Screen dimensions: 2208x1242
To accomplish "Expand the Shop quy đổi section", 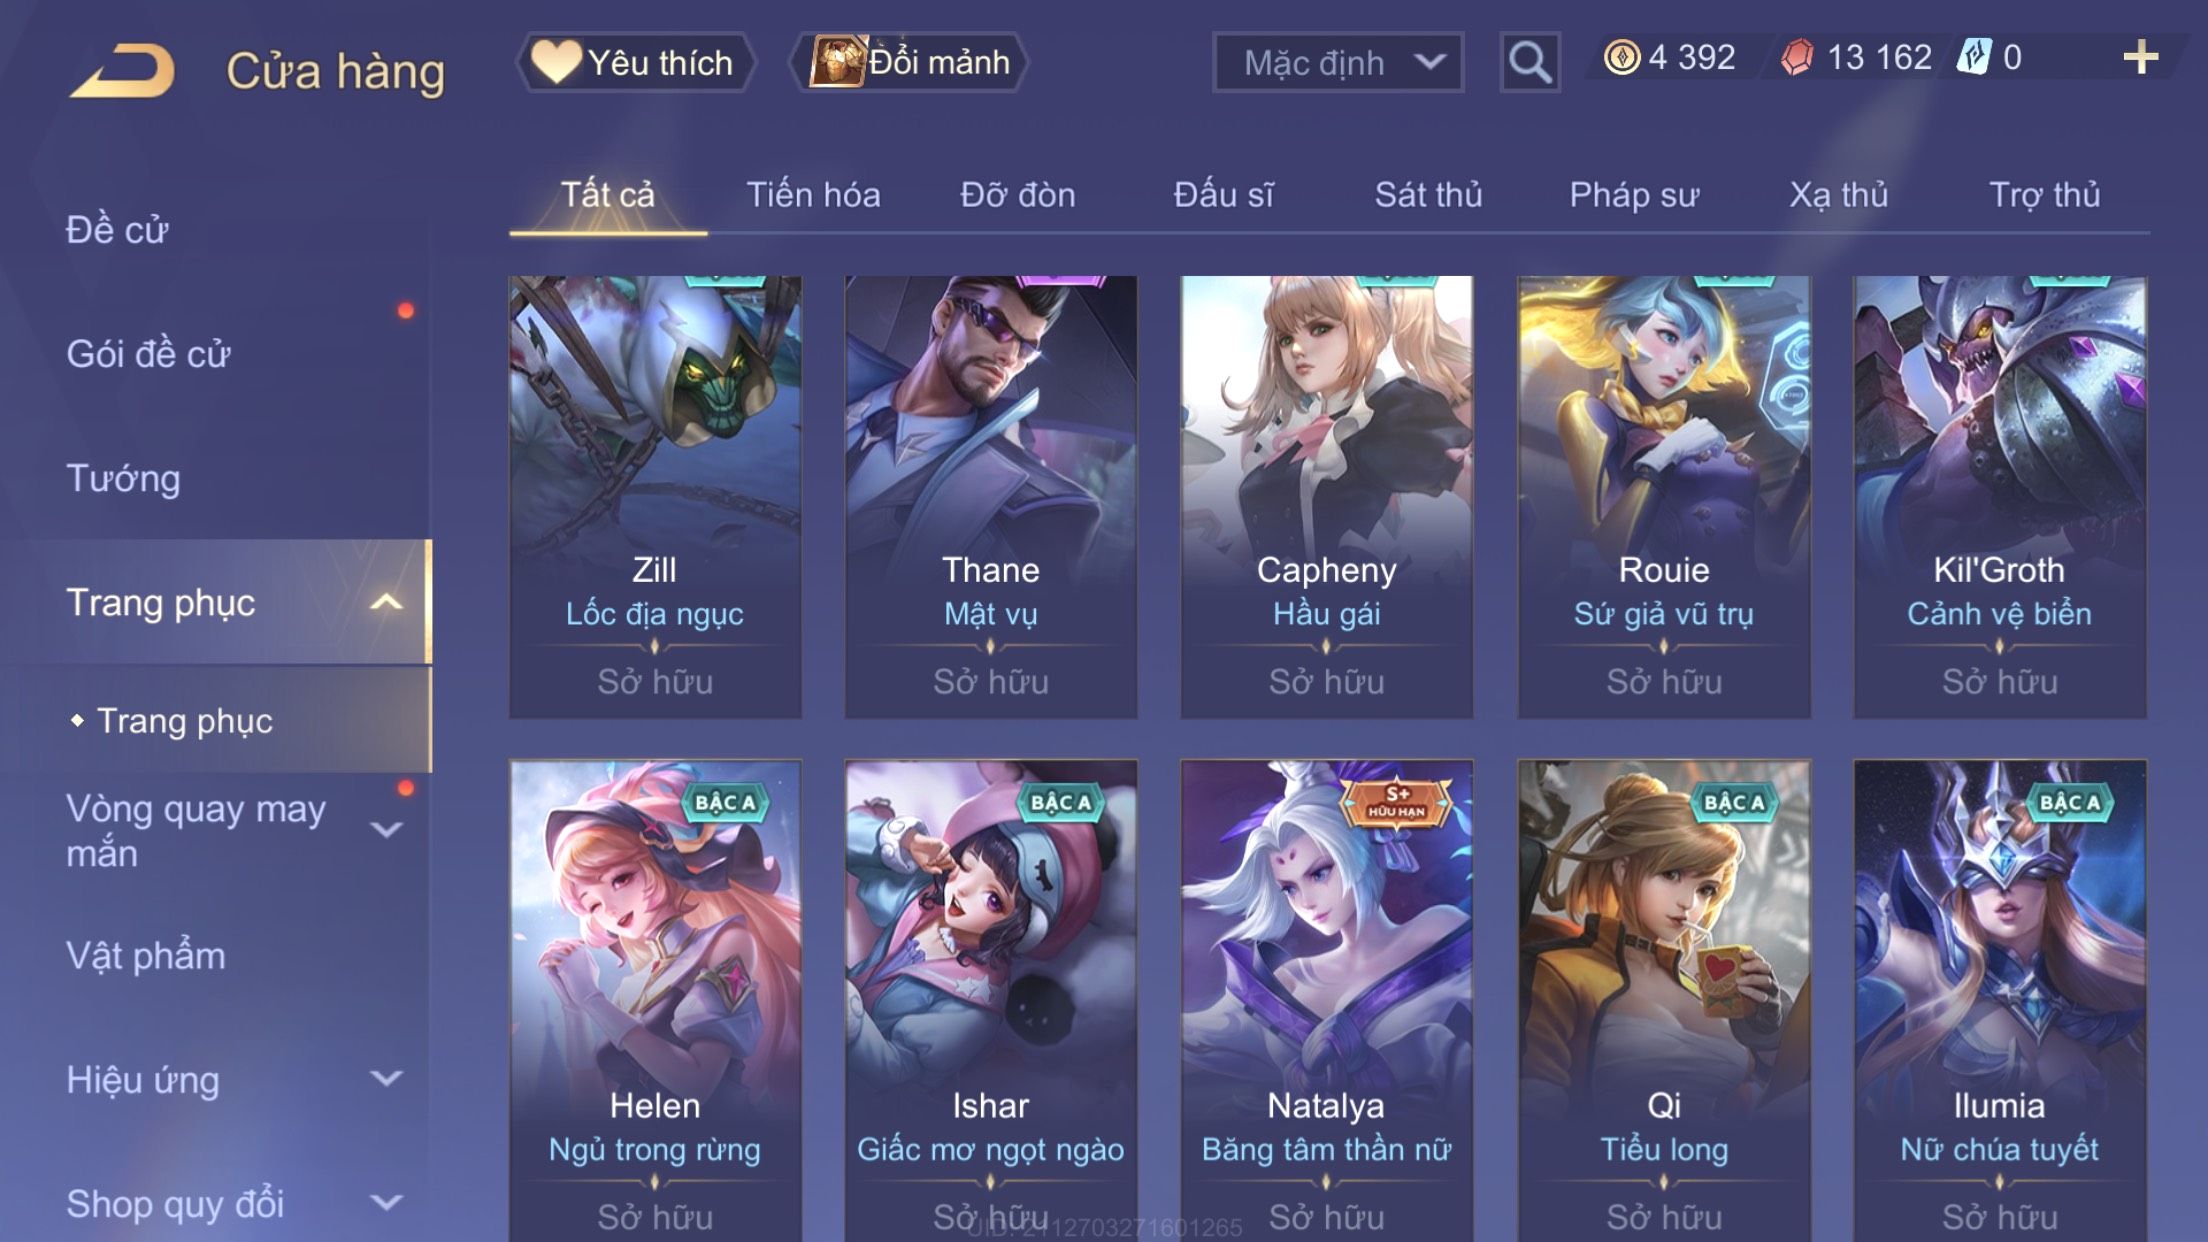I will (x=386, y=1202).
